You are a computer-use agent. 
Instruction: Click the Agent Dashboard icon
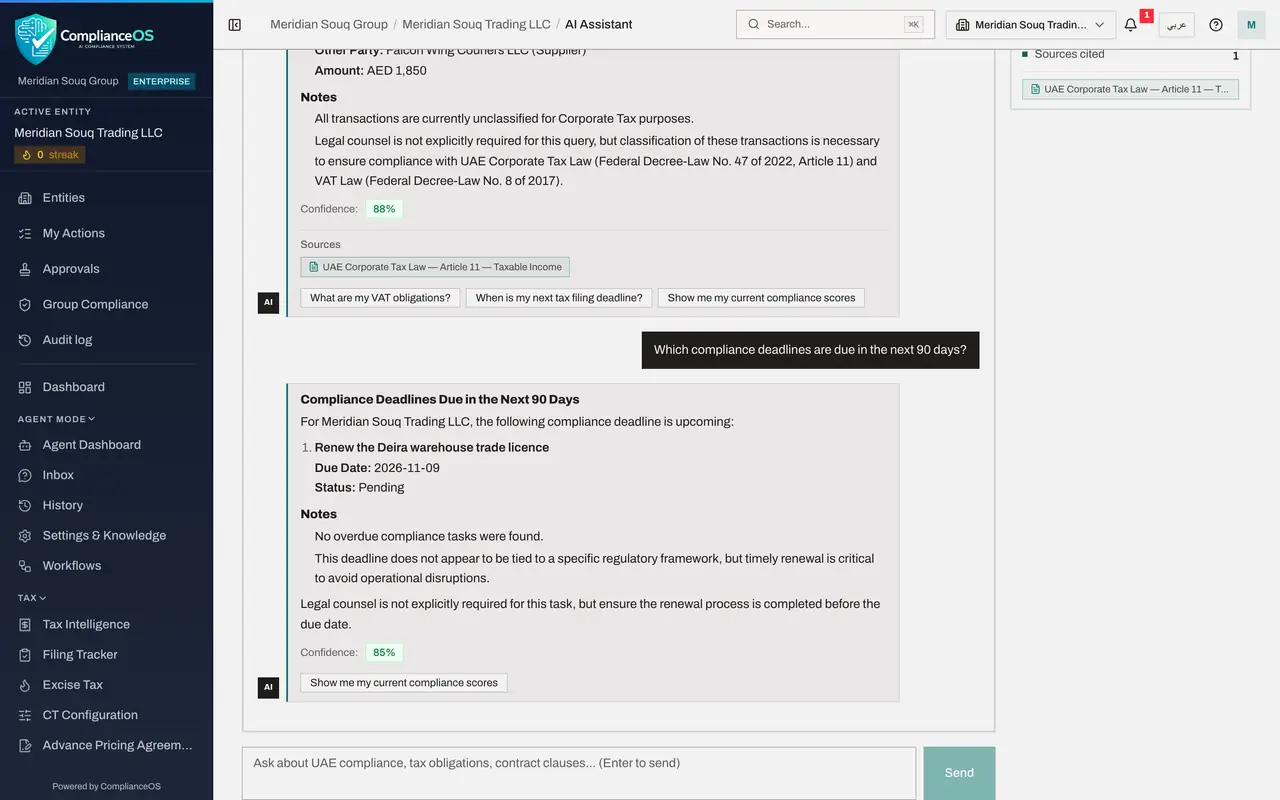(x=25, y=445)
